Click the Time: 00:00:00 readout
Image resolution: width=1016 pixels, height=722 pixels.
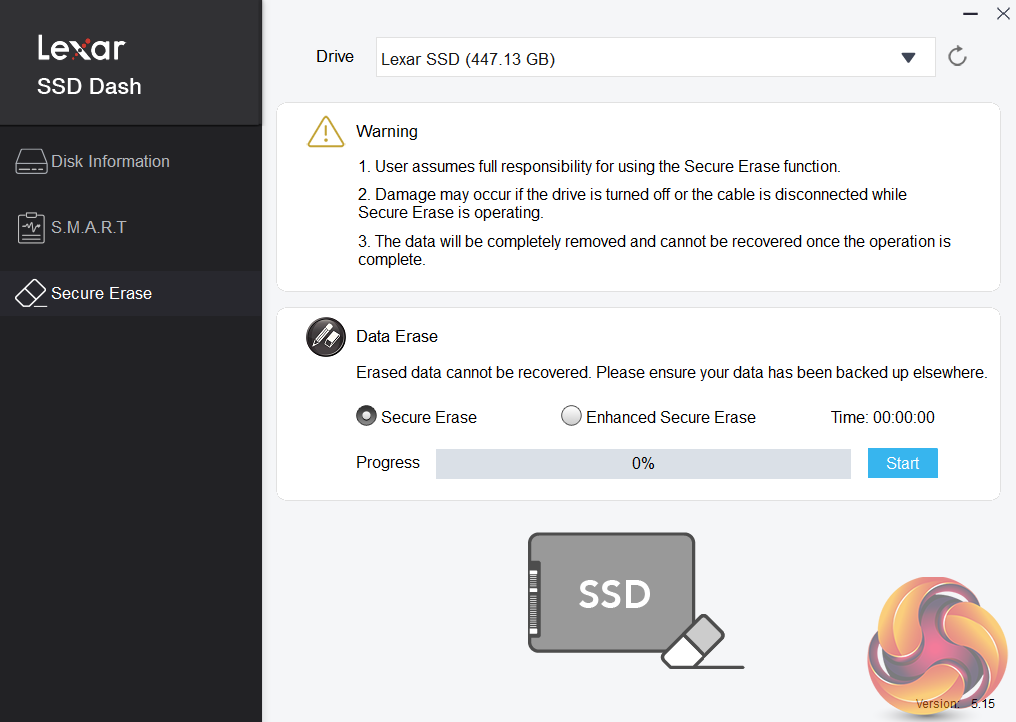point(883,417)
